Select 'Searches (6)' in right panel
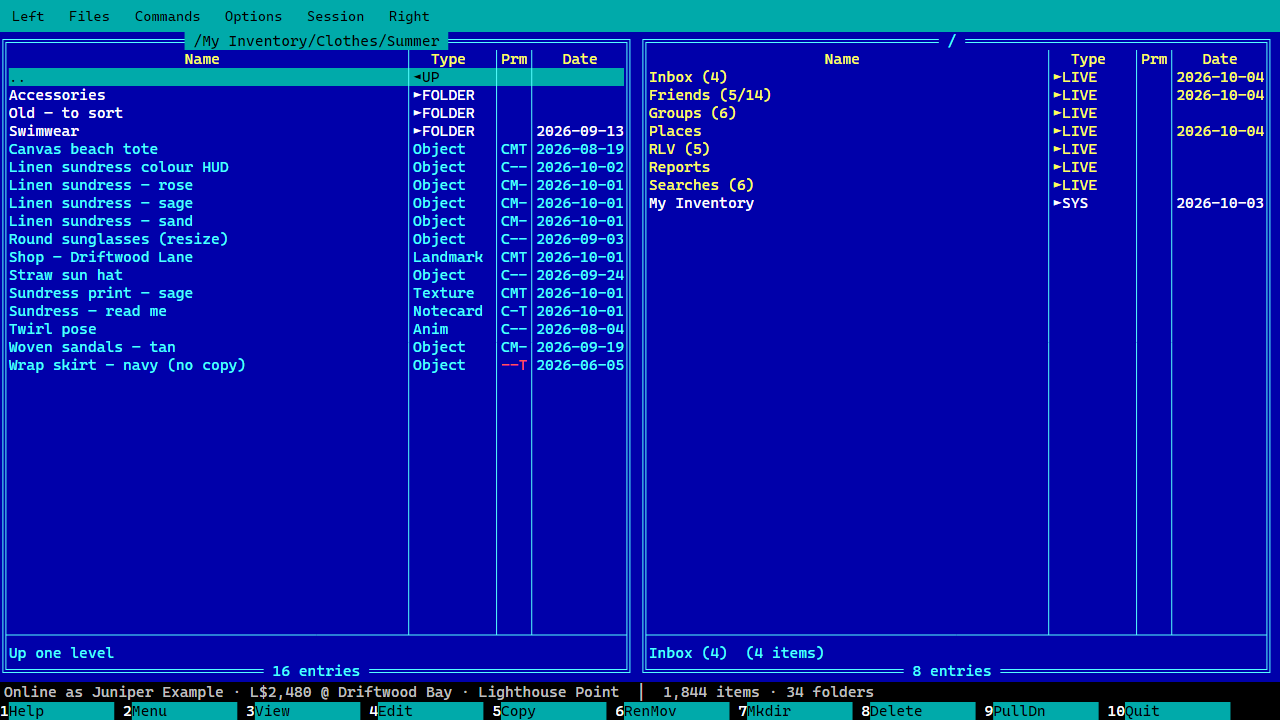 pyautogui.click(x=956, y=185)
